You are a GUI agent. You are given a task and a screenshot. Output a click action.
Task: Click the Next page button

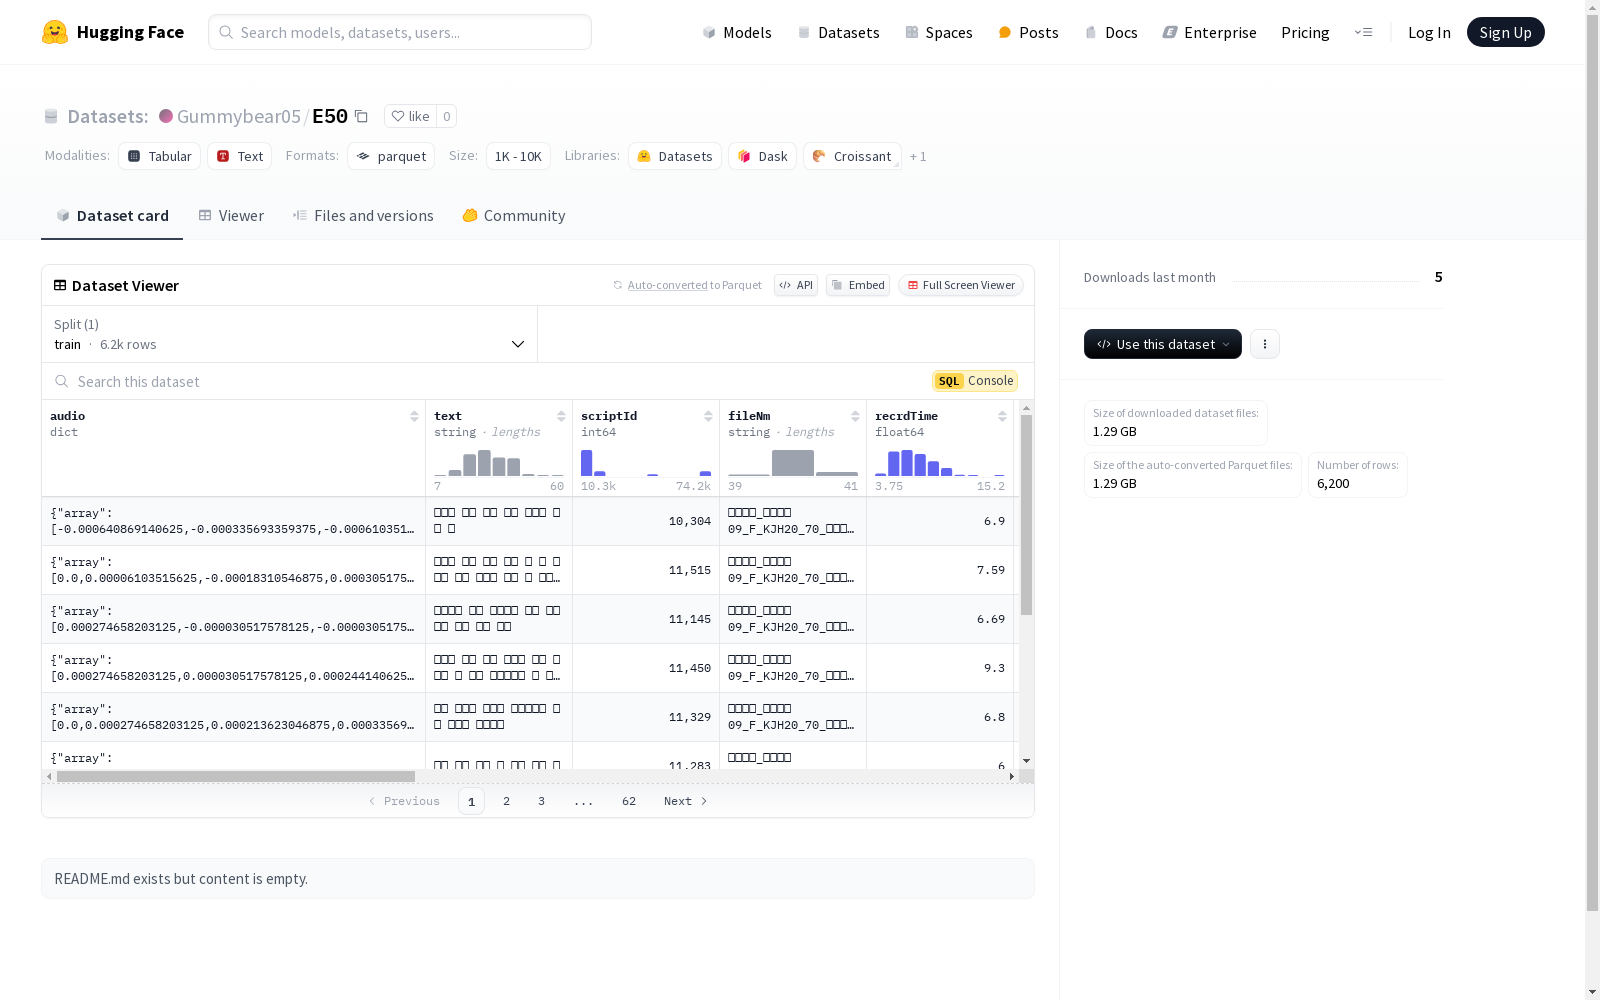coord(686,801)
